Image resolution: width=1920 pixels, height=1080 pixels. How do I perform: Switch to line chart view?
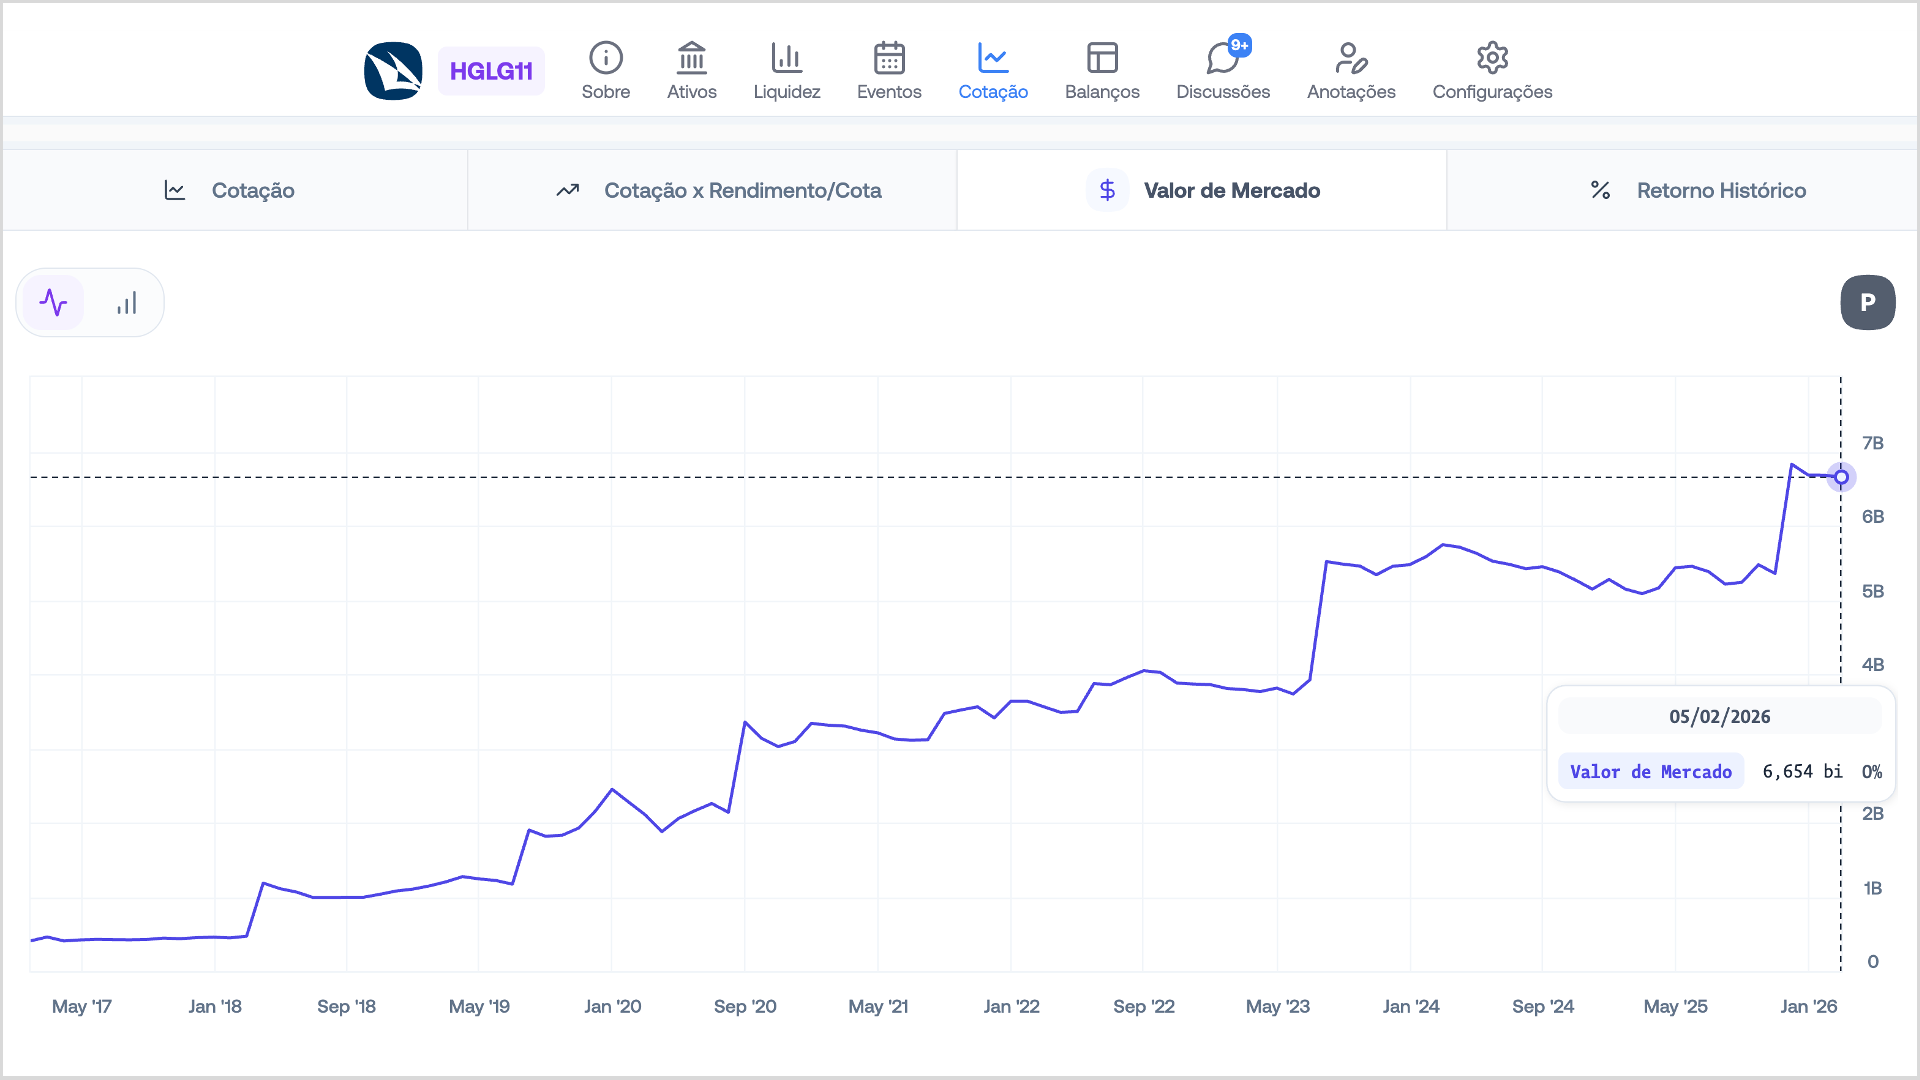(54, 302)
